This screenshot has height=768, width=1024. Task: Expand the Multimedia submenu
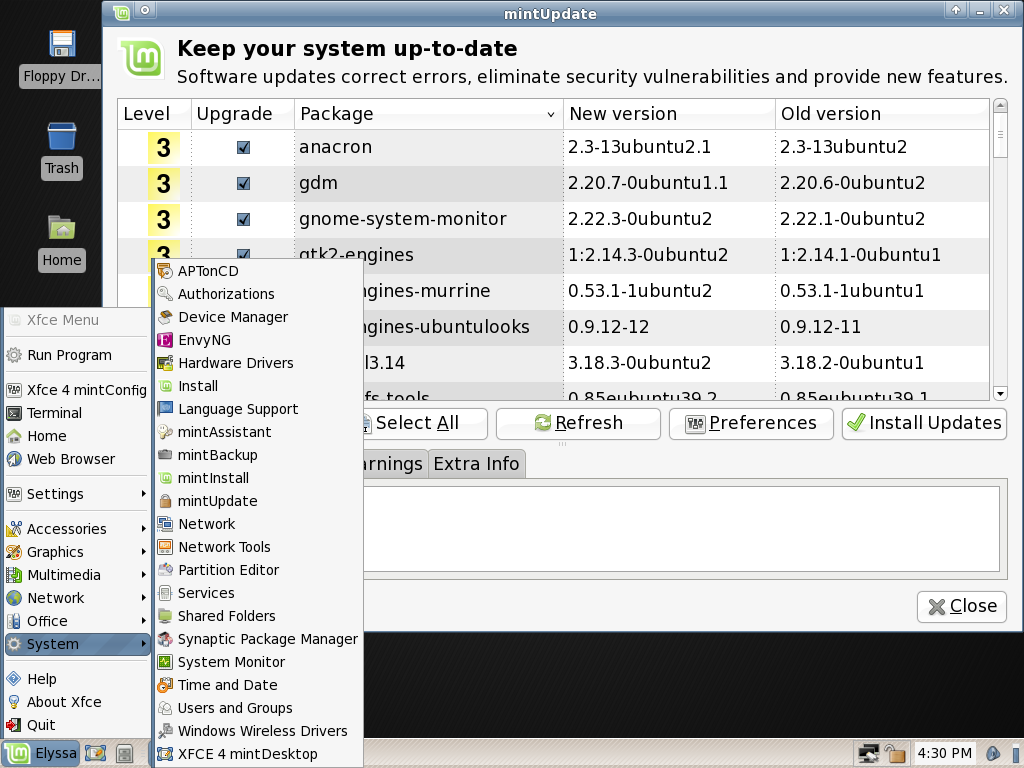coord(77,575)
